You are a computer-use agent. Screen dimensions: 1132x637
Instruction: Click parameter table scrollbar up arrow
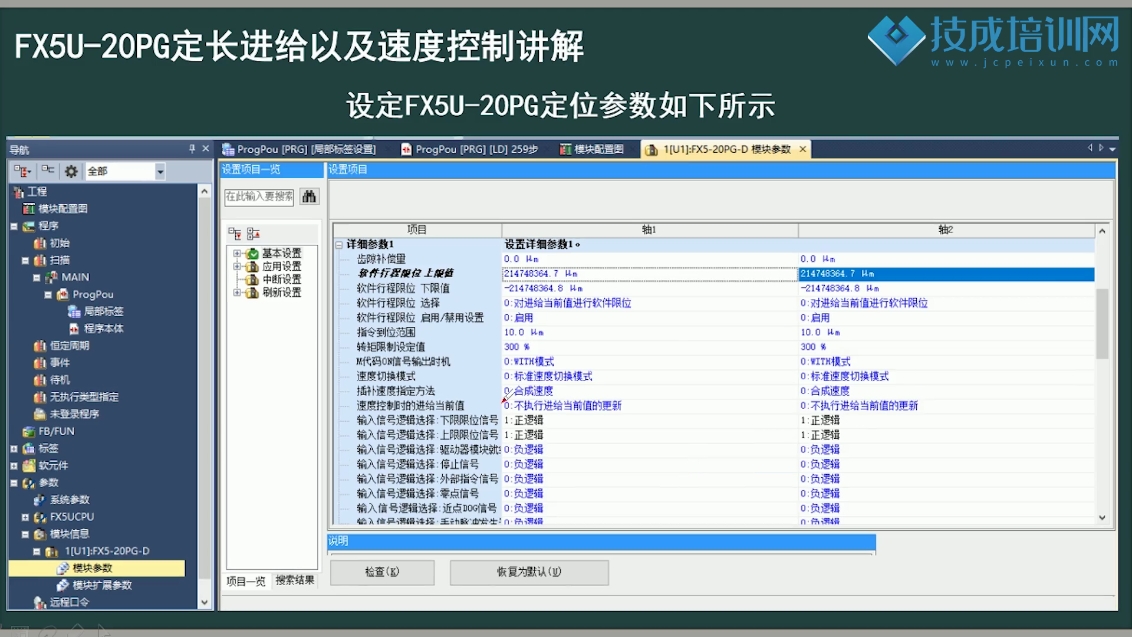(1102, 231)
